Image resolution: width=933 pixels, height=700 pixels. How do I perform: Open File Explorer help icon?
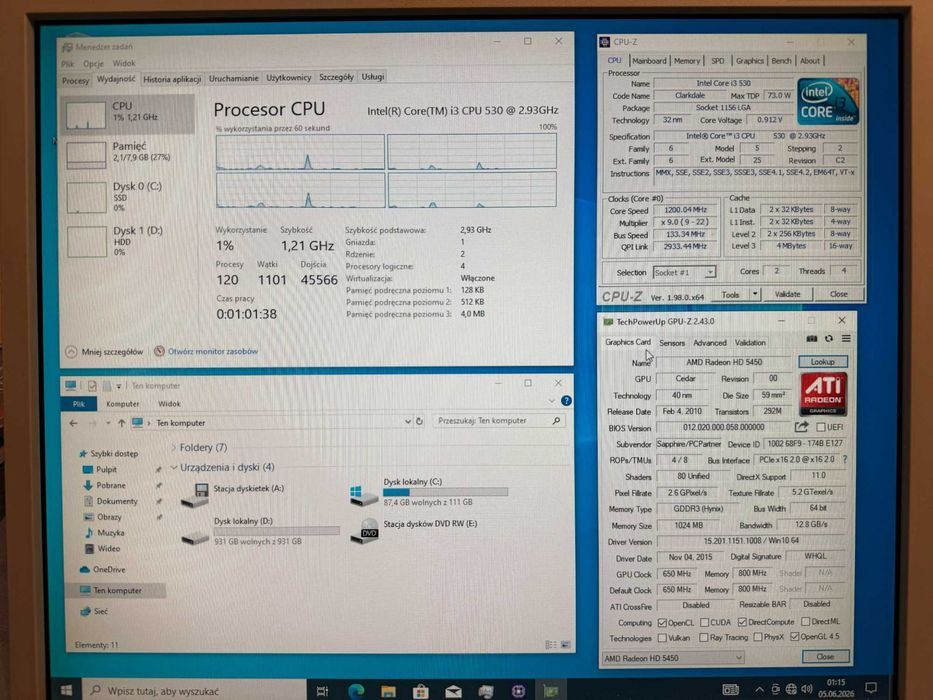point(566,401)
